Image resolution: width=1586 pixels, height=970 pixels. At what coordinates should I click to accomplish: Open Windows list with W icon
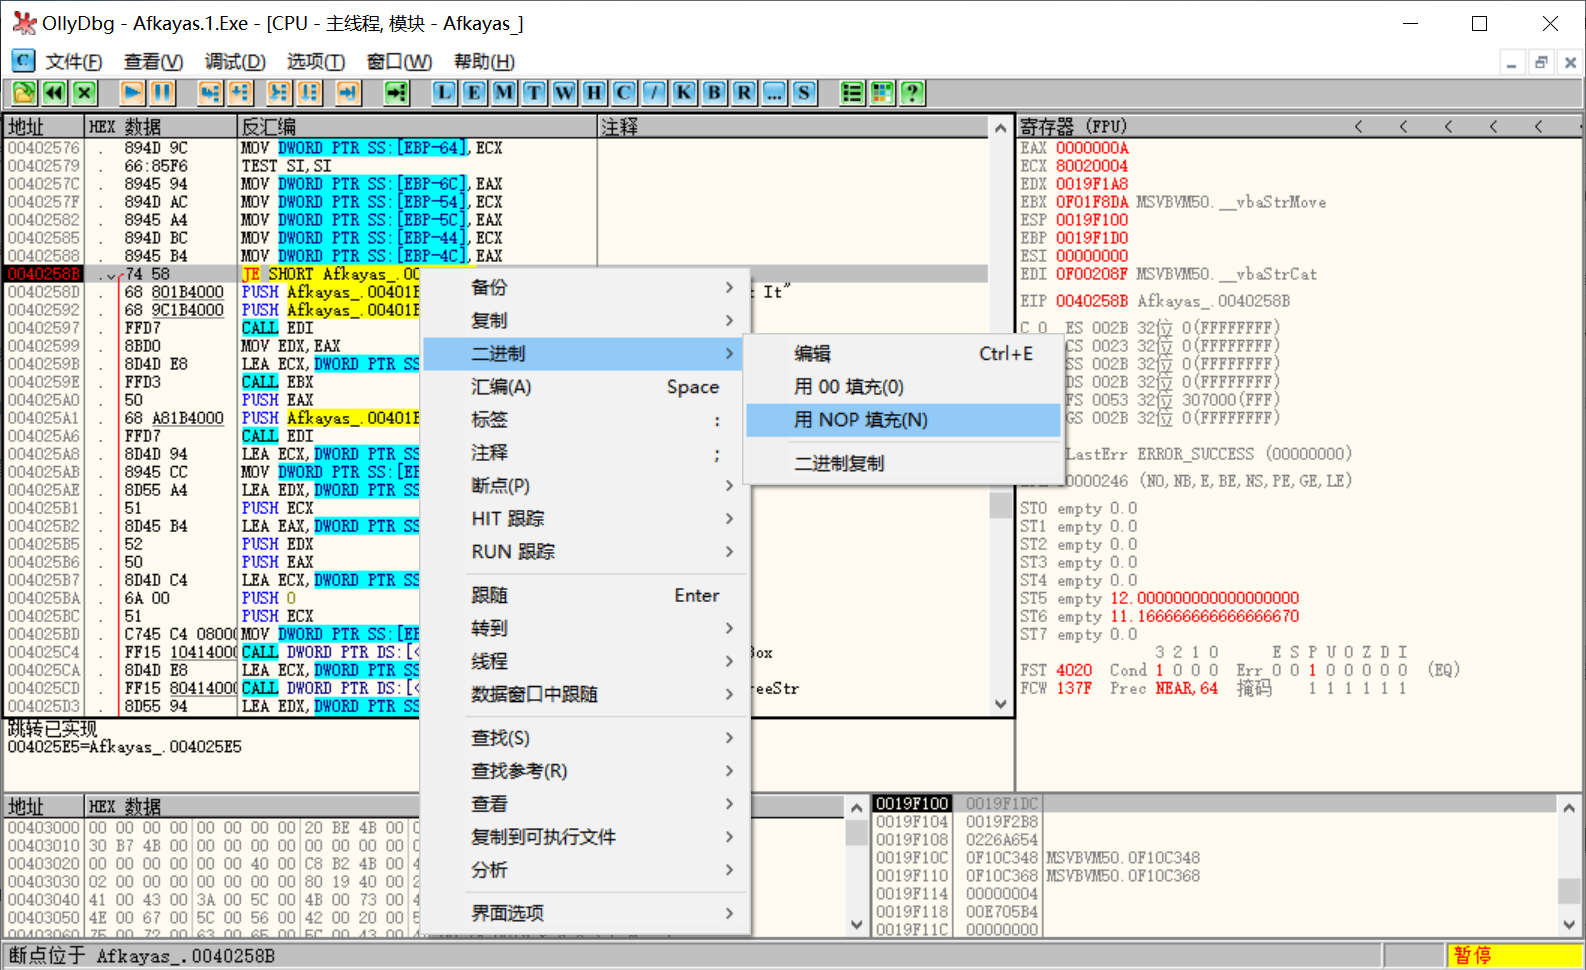(564, 93)
